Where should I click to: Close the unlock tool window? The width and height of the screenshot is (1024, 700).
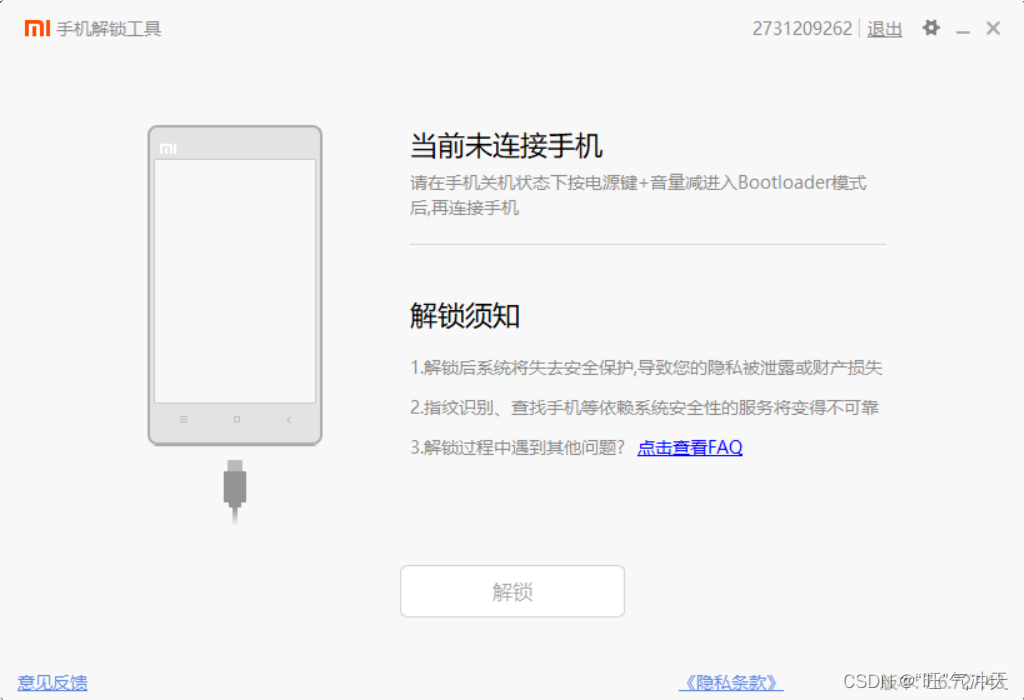point(993,28)
